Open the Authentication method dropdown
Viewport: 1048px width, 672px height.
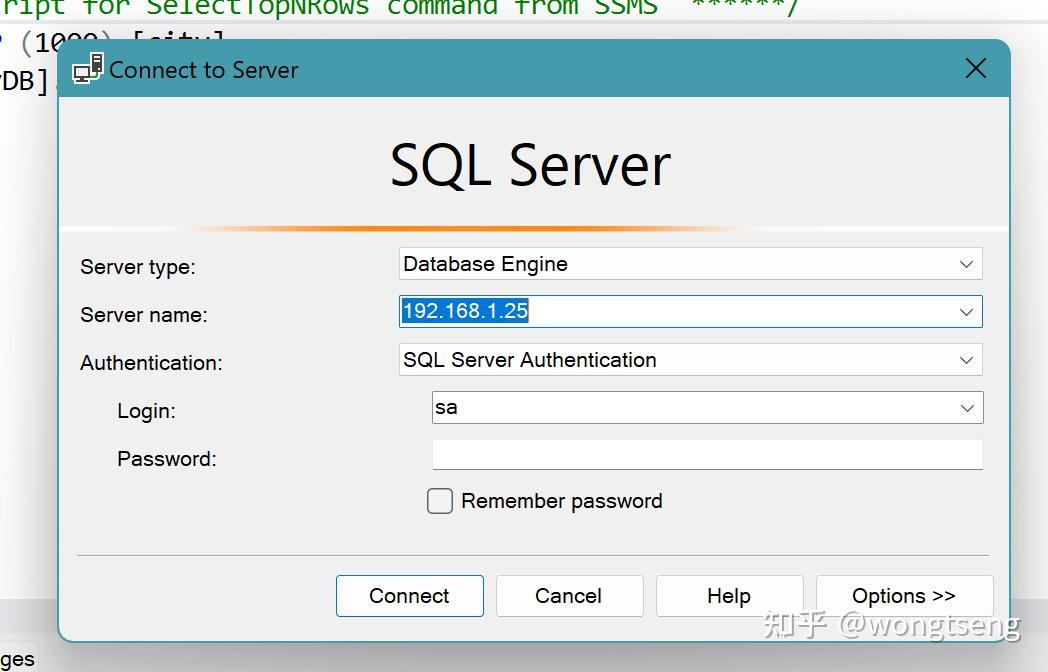point(965,359)
